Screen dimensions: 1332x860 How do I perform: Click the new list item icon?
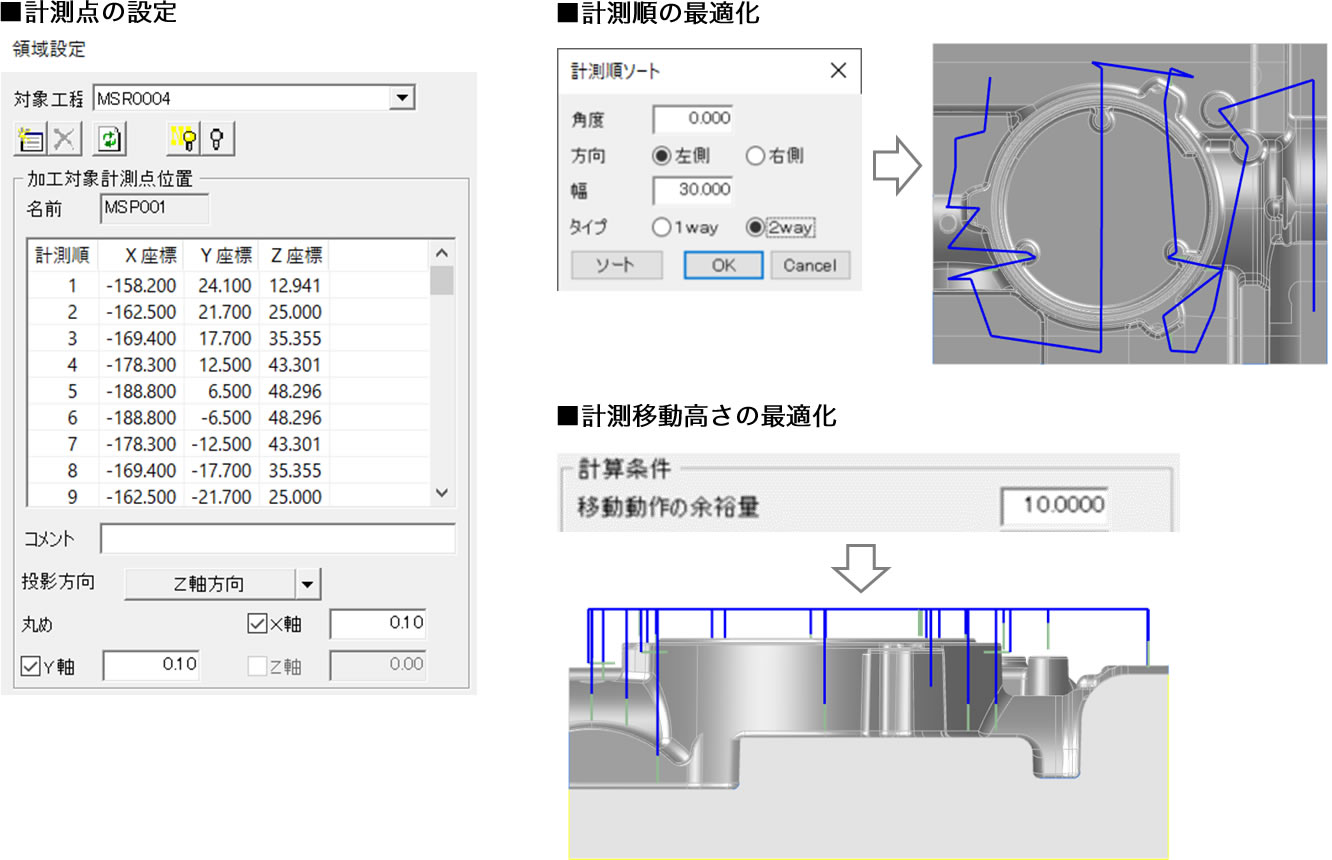(31, 139)
